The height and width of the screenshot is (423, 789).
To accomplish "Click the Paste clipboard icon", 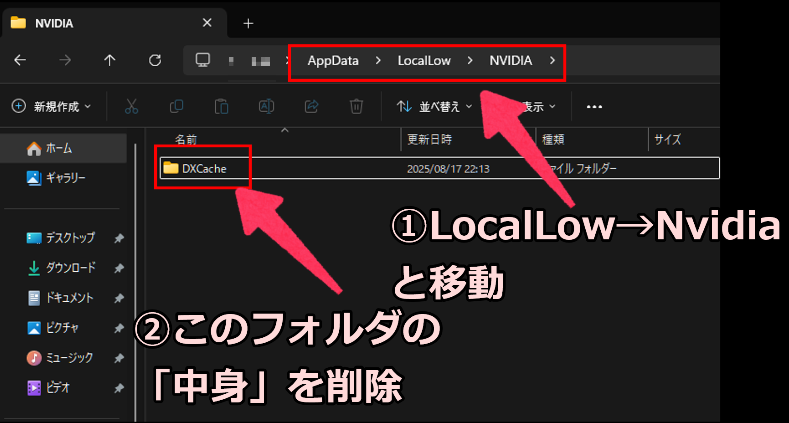I will click(221, 106).
